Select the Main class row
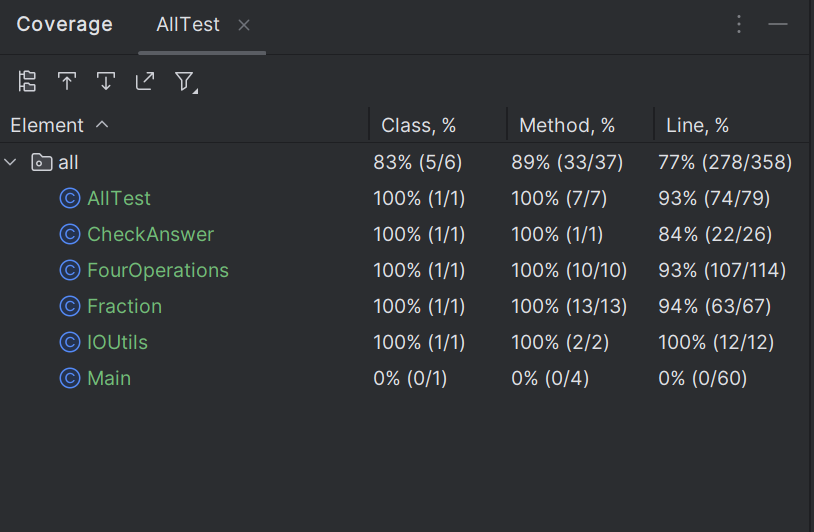Screen dimensions: 814x532 click(x=109, y=378)
